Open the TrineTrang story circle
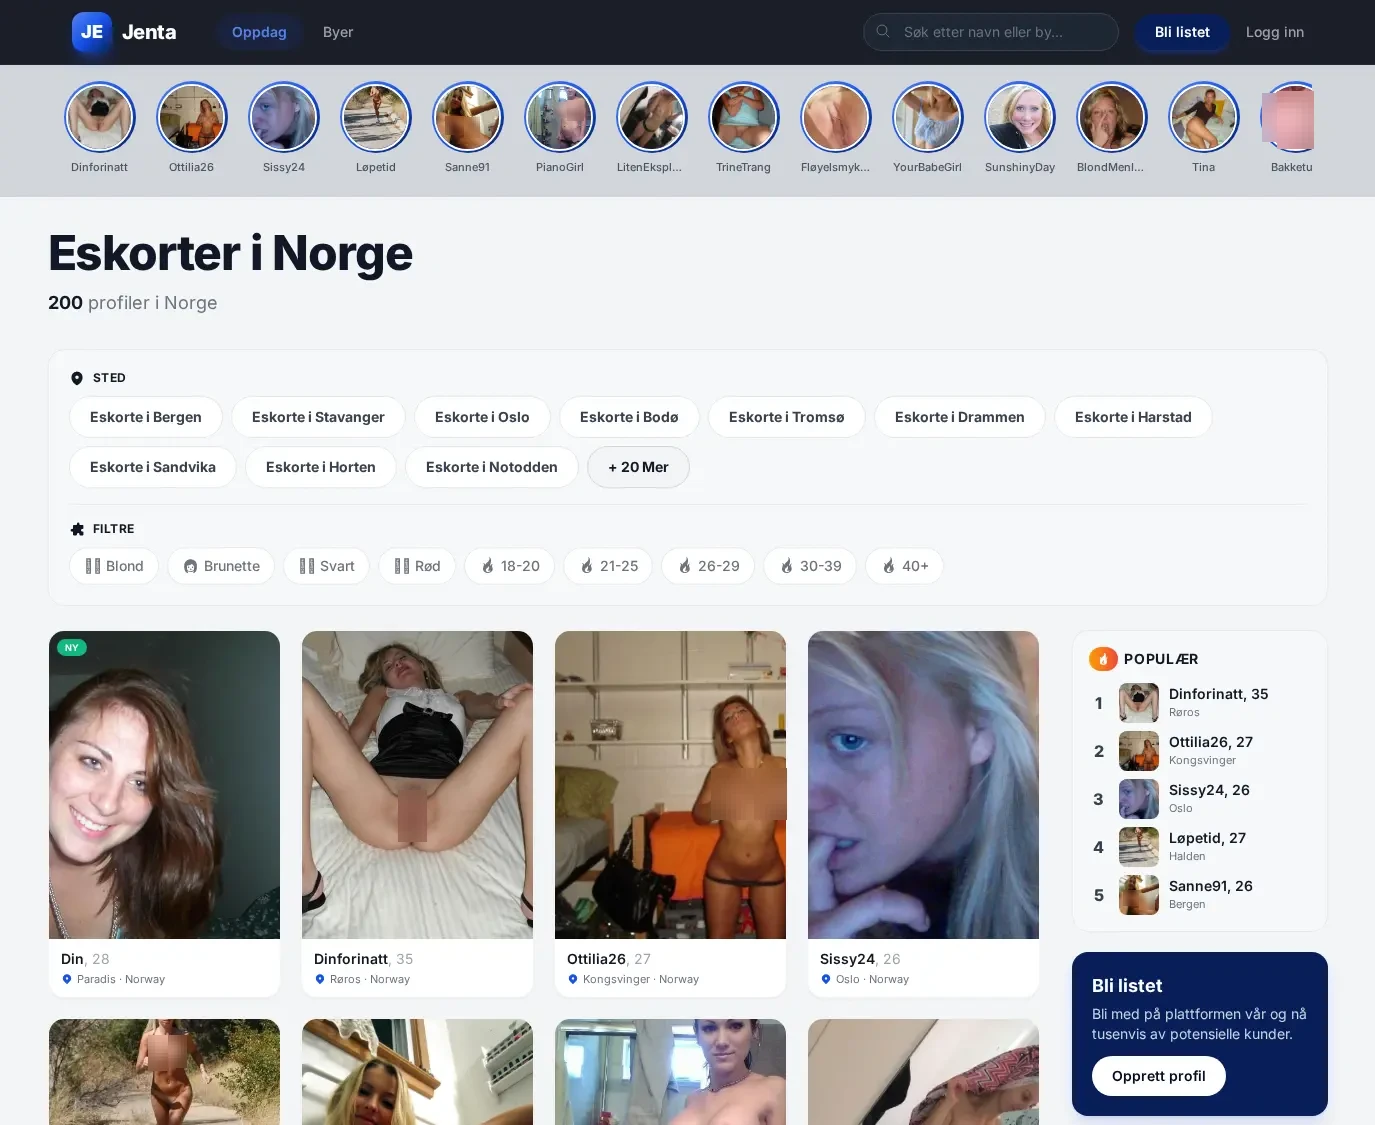The height and width of the screenshot is (1125, 1375). click(744, 117)
